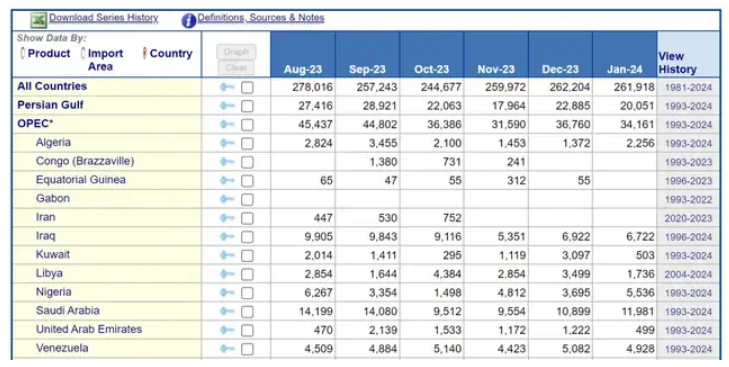The image size is (729, 367).
Task: Select the Country radio button
Action: [145, 53]
